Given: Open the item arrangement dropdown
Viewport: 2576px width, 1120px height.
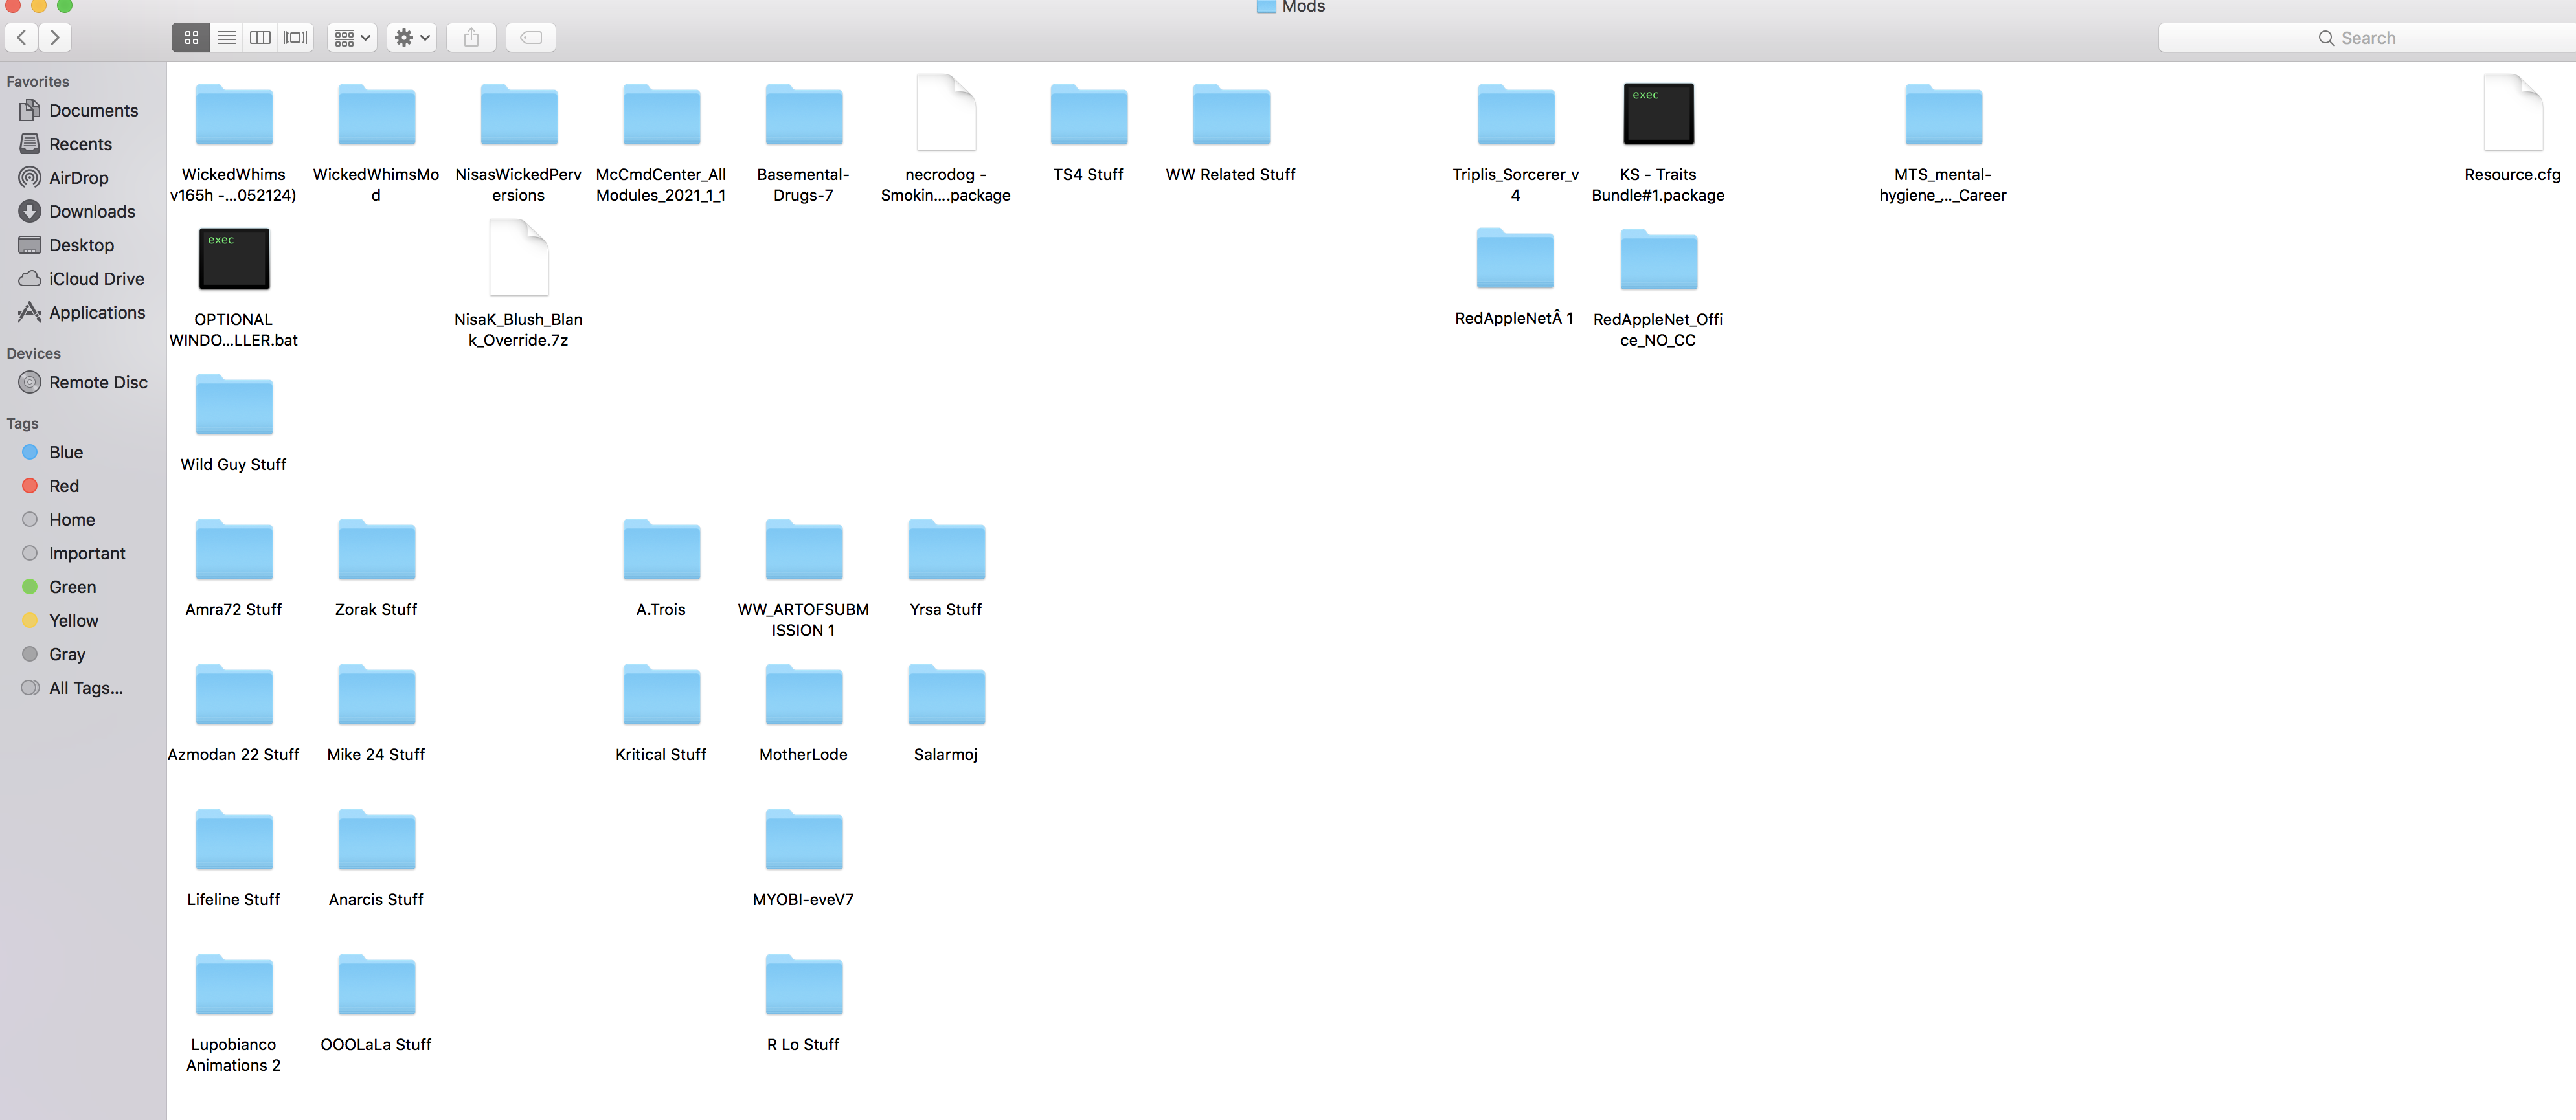Looking at the screenshot, I should click(352, 38).
